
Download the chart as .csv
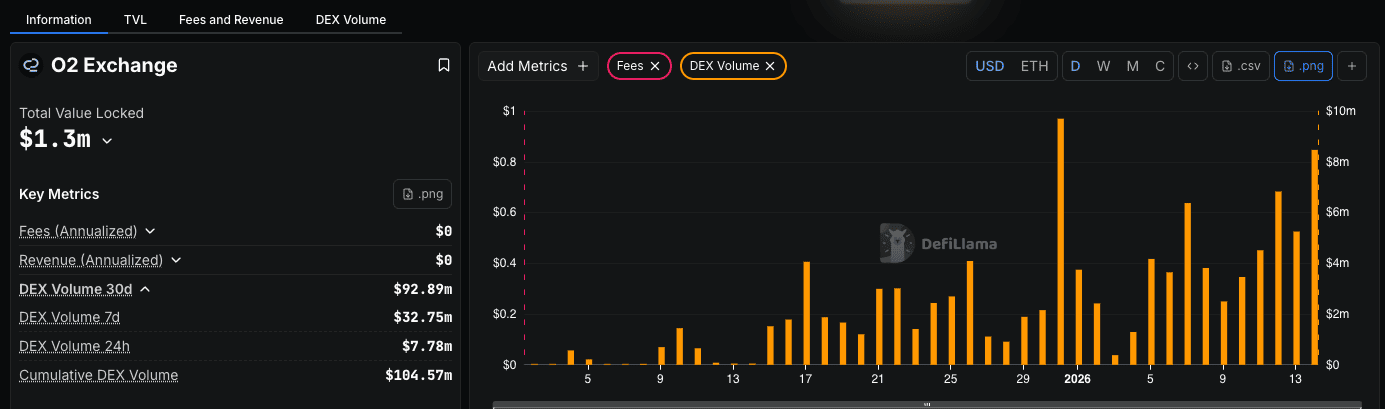[x=1240, y=66]
